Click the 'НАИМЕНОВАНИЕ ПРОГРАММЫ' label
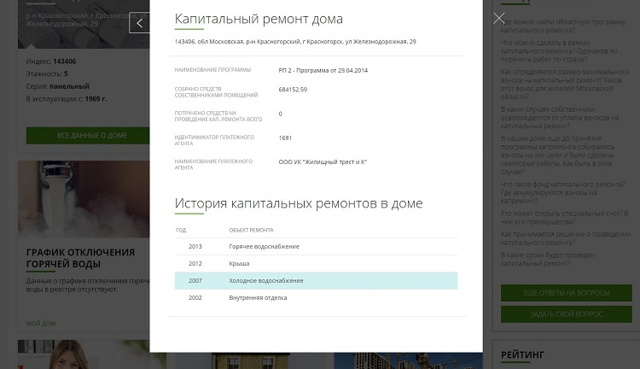 (x=213, y=70)
